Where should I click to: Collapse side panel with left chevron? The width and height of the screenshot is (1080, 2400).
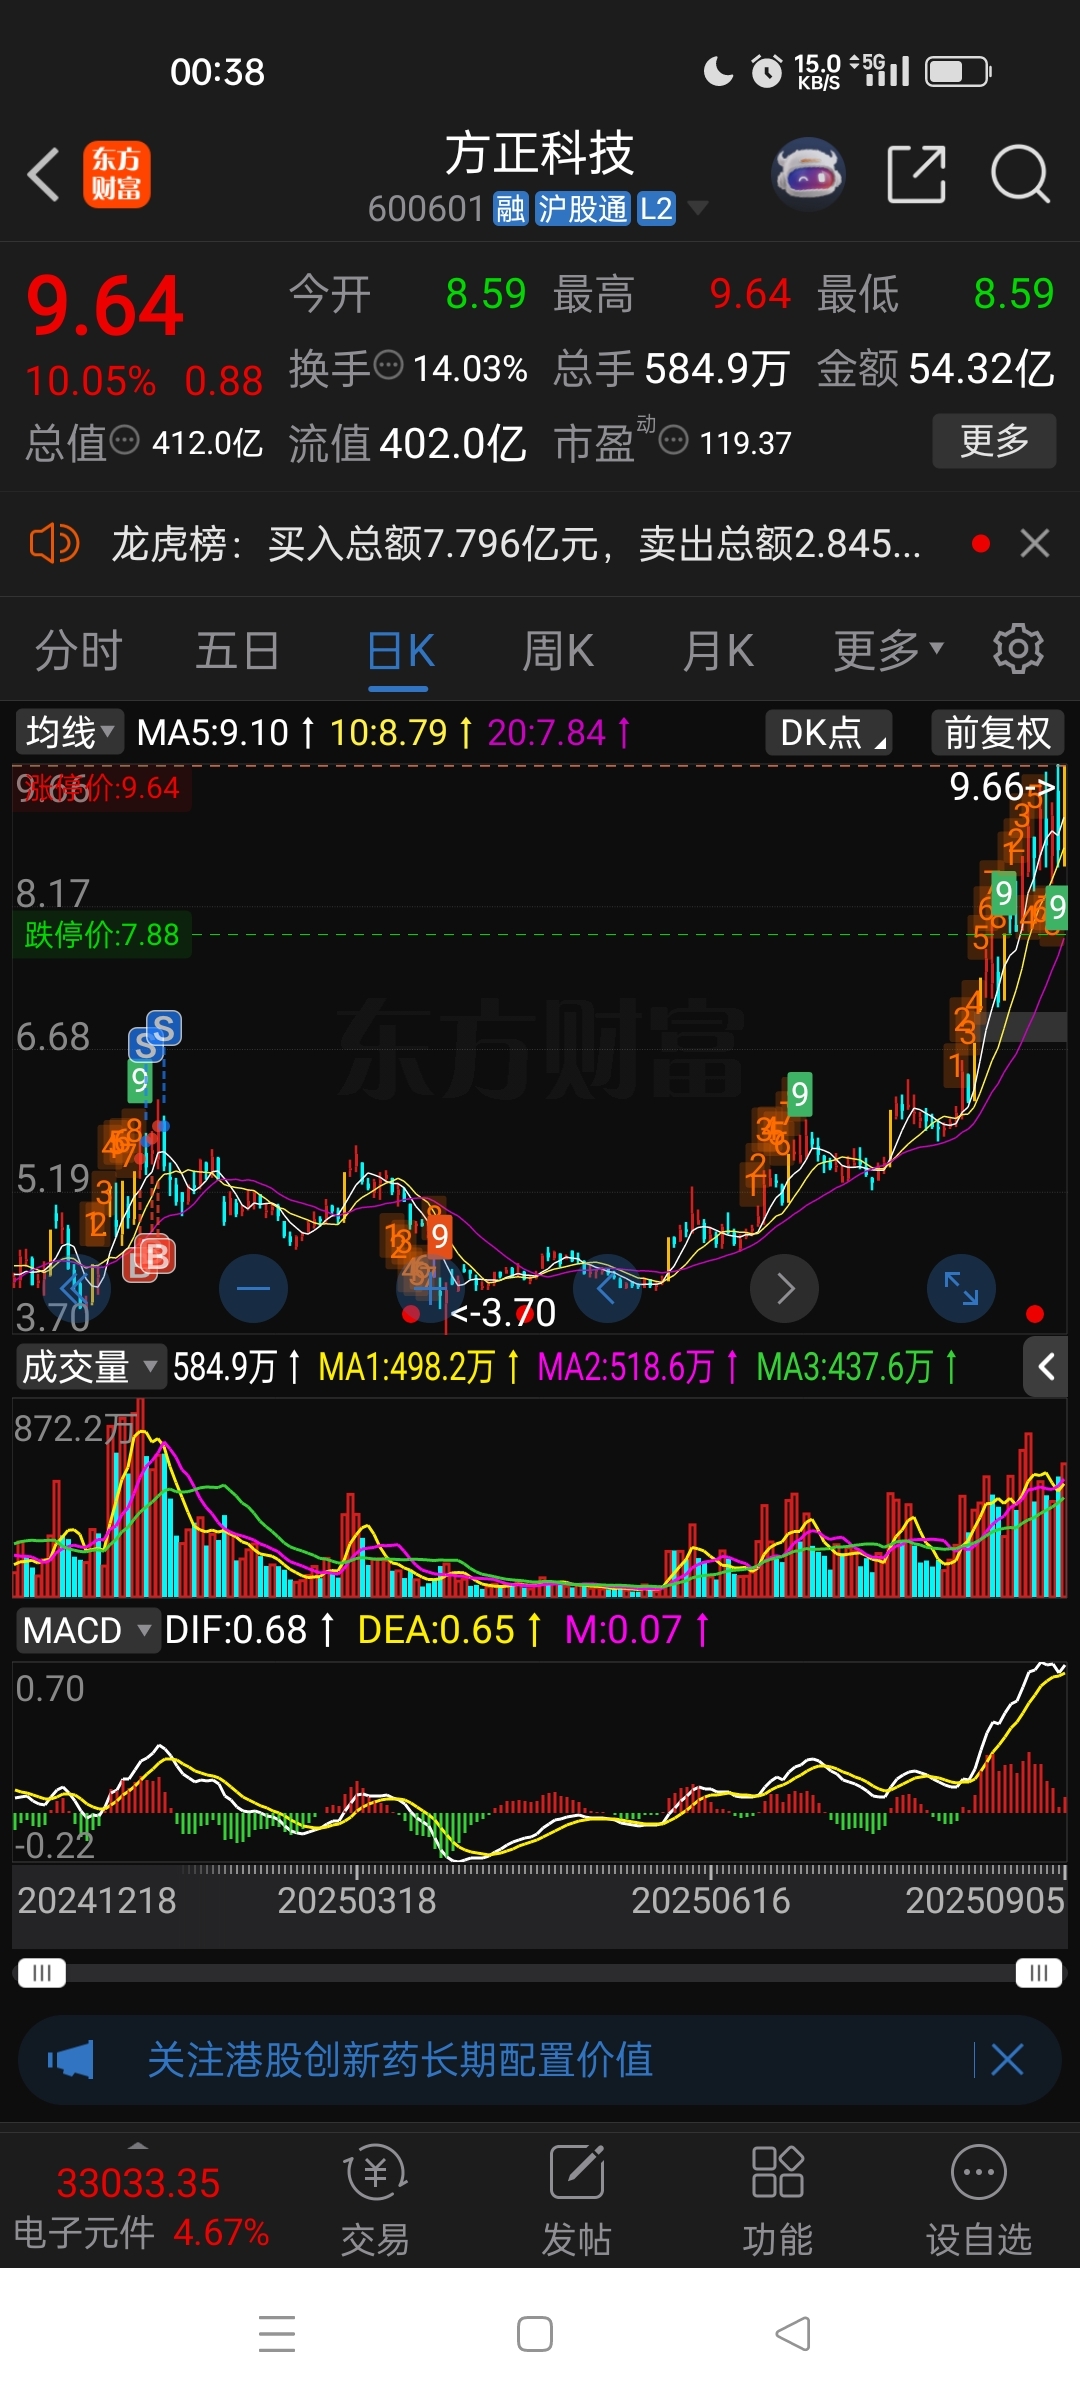coord(1046,1366)
